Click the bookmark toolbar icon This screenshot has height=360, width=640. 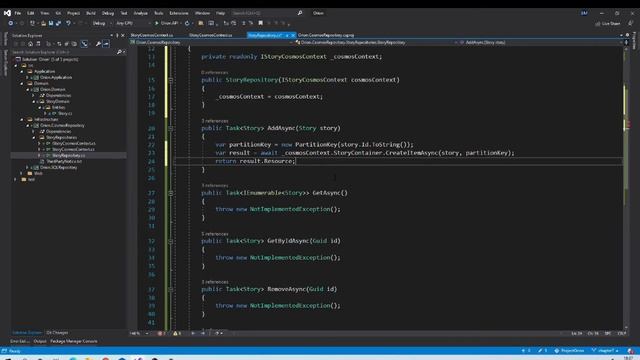pyautogui.click(x=260, y=23)
